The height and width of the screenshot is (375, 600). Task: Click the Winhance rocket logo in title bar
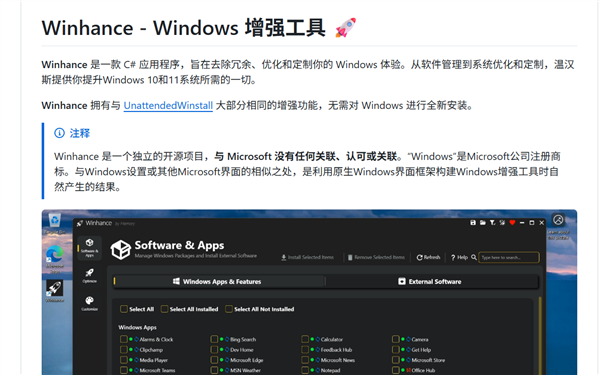80,223
